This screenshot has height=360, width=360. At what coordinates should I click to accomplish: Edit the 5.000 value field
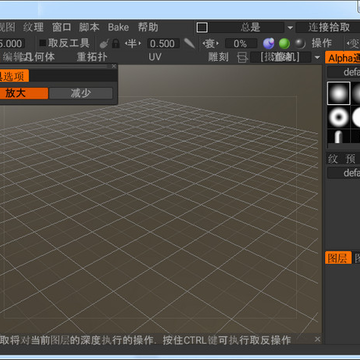(x=12, y=44)
